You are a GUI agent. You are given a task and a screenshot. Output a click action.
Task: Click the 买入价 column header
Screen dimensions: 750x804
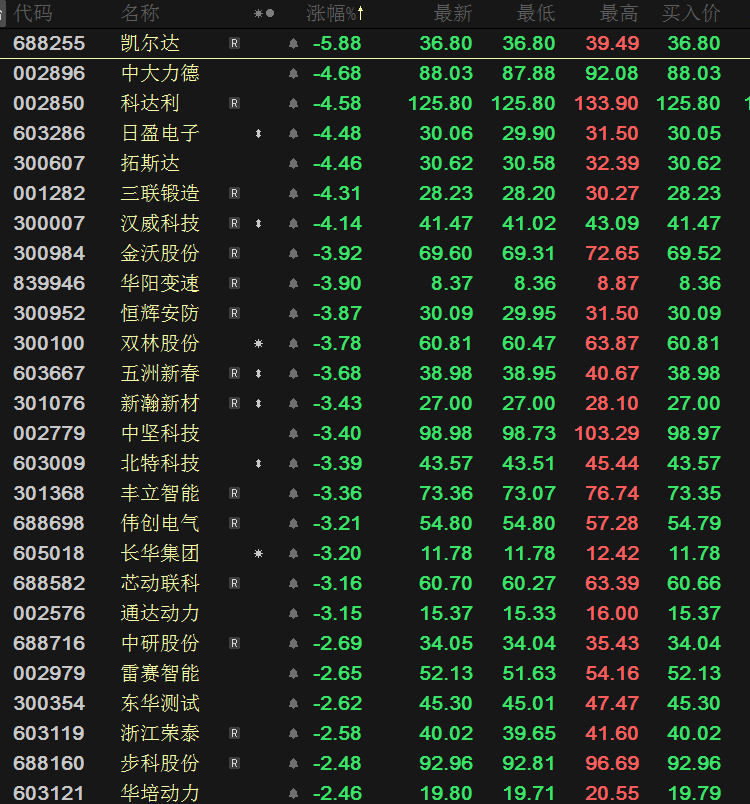click(691, 13)
